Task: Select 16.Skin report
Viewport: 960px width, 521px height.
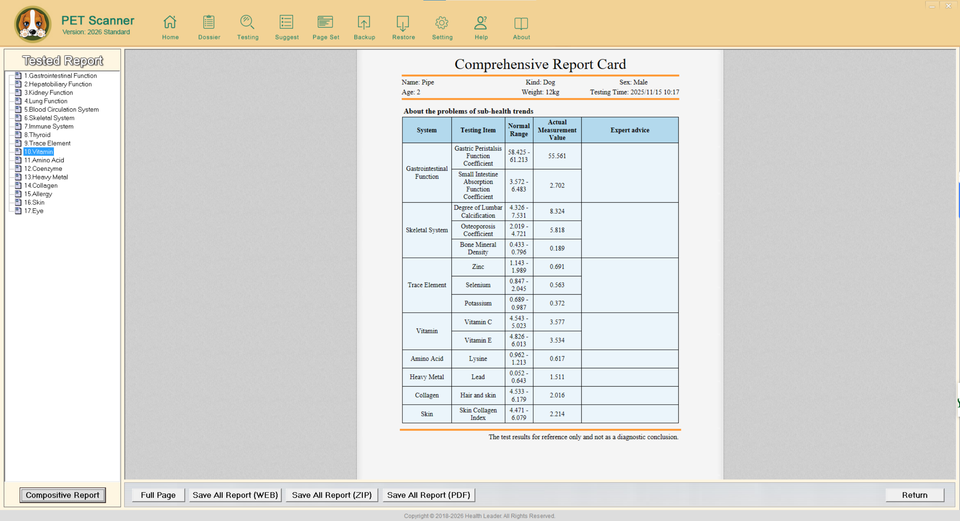Action: click(34, 203)
